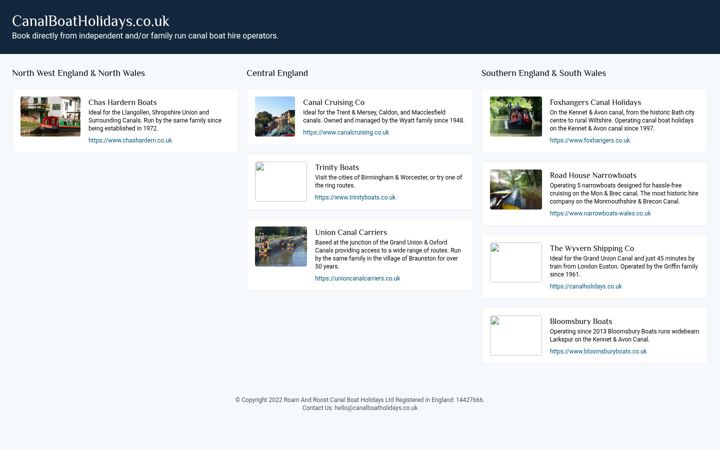
Task: Select the Union Canal Carriers thumbnail photo
Action: point(281,246)
